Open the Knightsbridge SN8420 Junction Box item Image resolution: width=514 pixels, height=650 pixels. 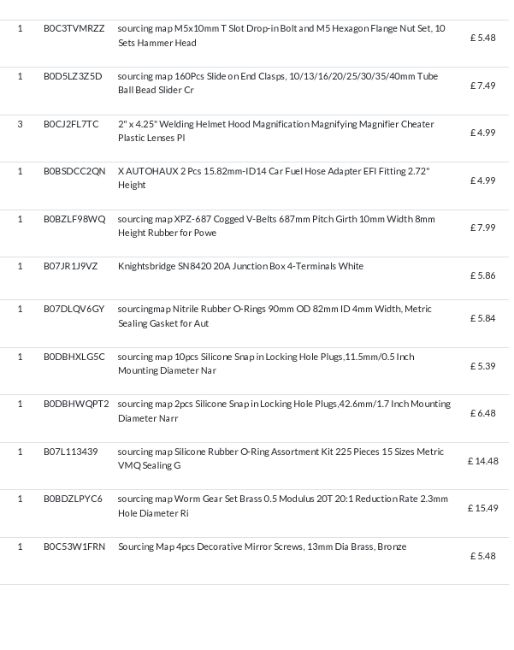click(x=241, y=266)
